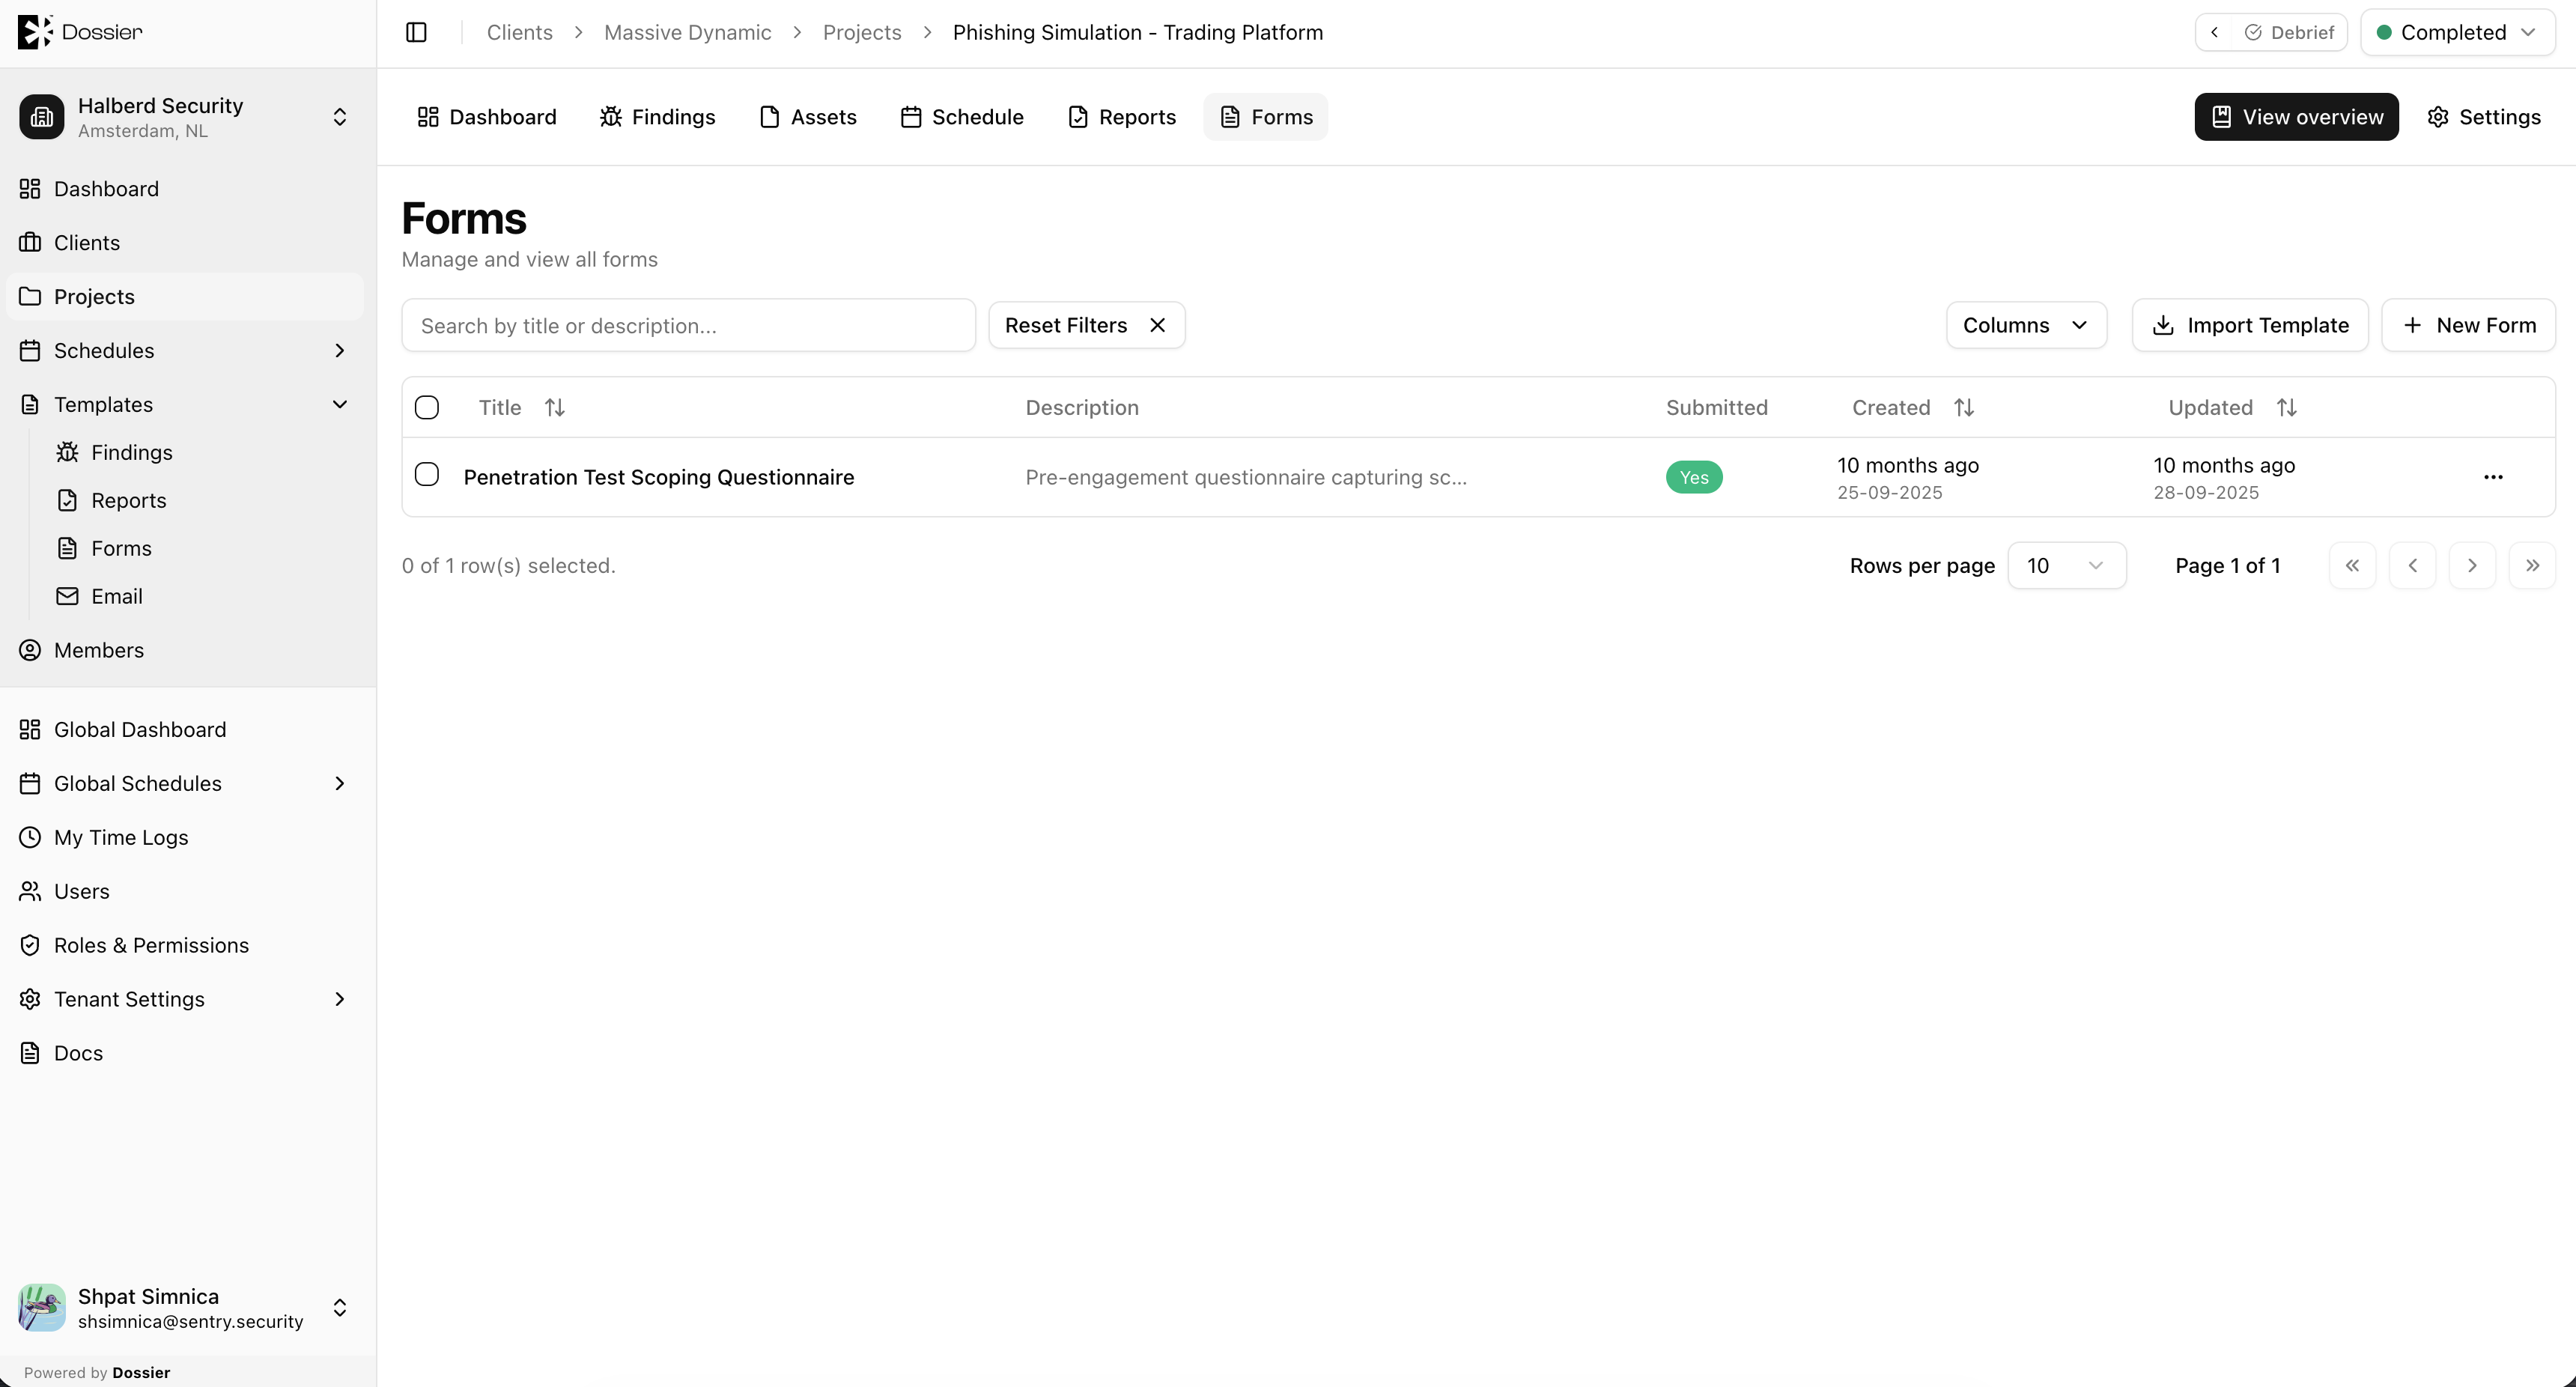Open Forms templates in sidebar
The image size is (2576, 1387).
121,548
